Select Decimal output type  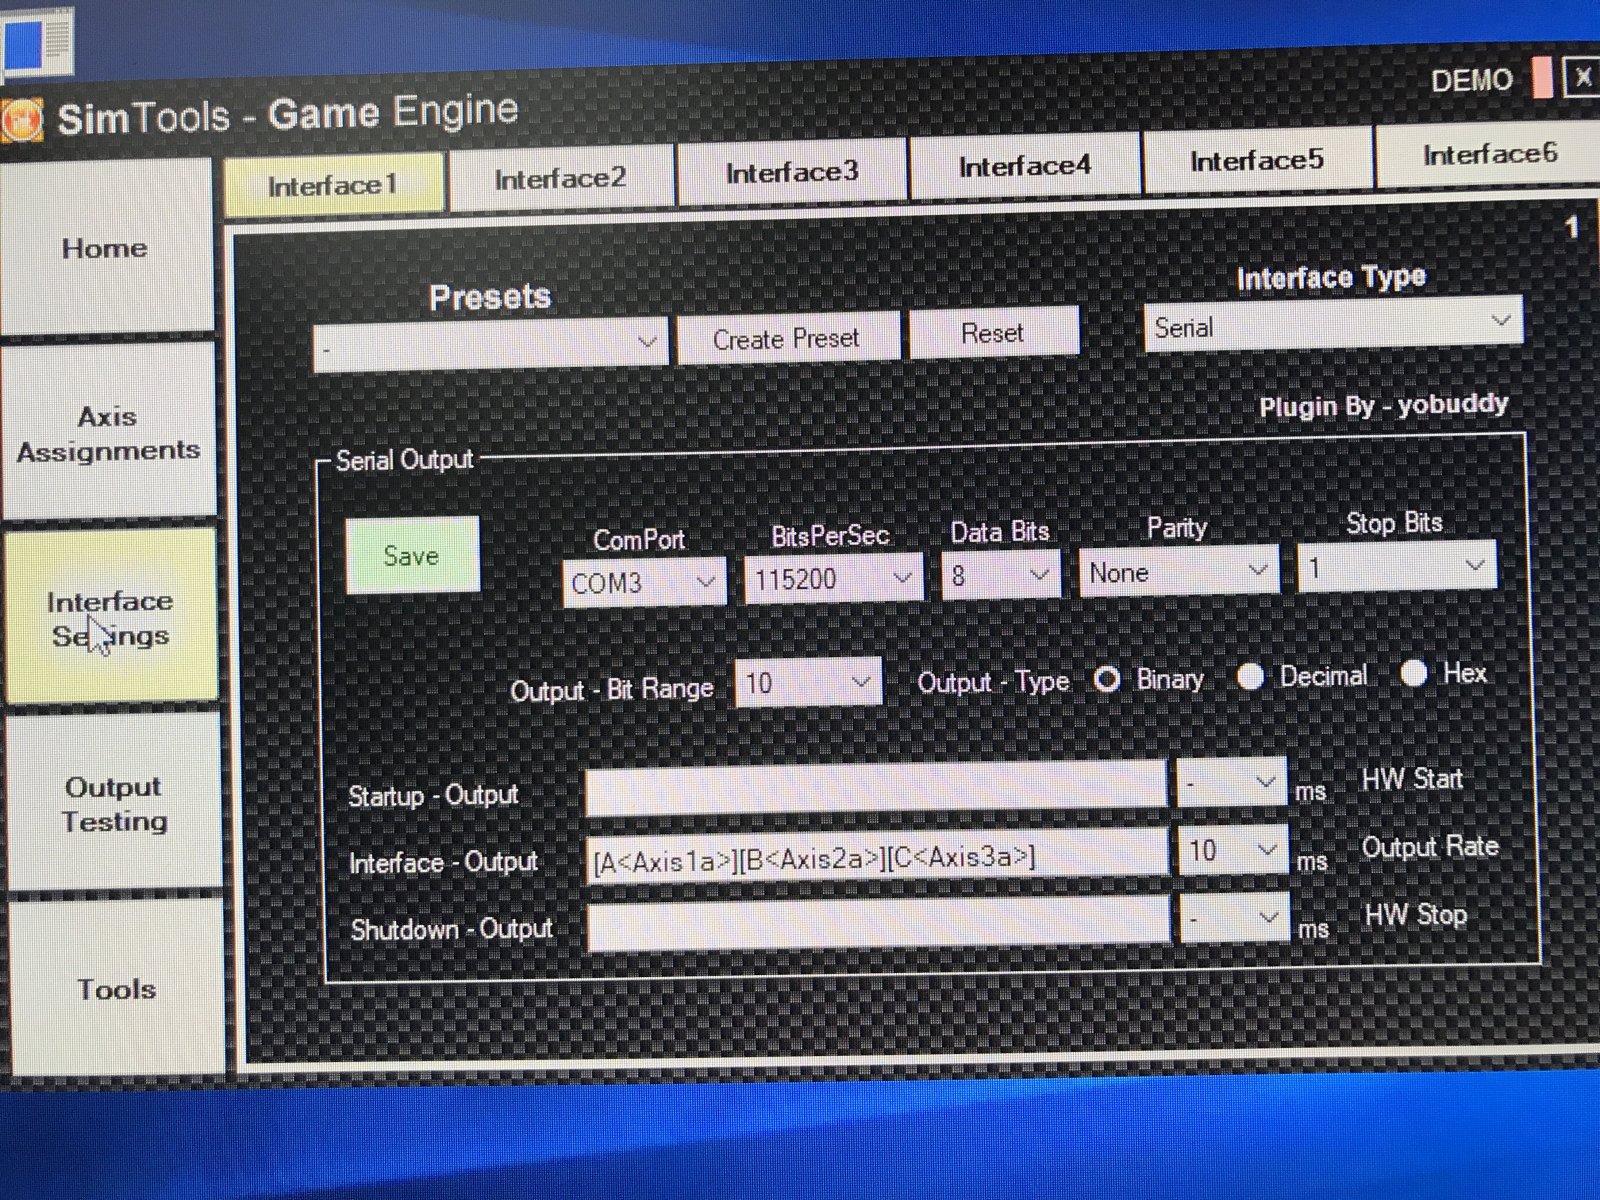(1250, 677)
